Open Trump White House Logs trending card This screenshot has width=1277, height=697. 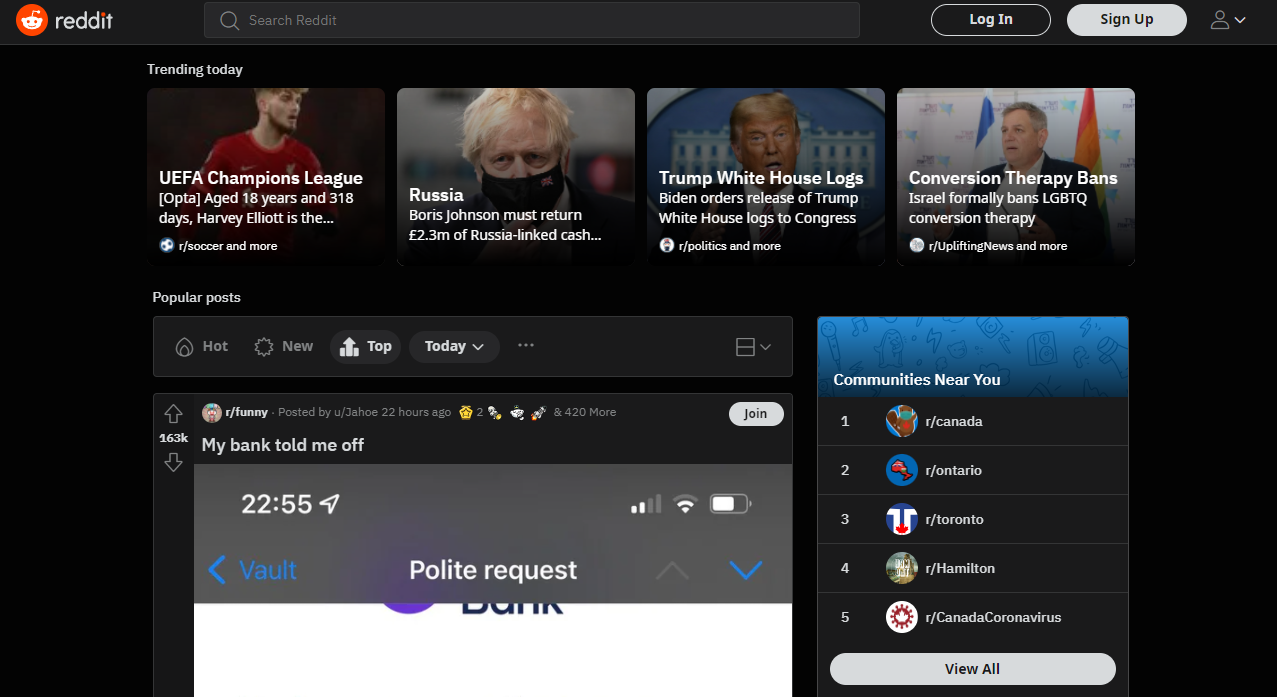pos(766,177)
